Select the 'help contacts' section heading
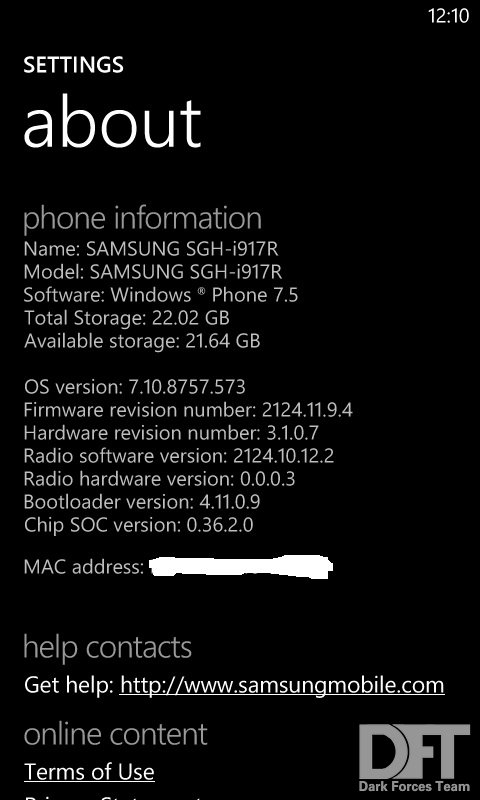Viewport: 480px width, 800px height. coord(108,647)
